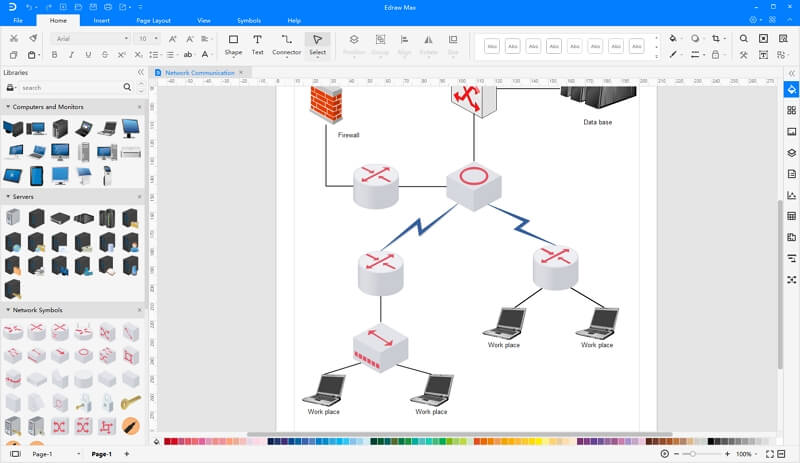Click the add page plus button
The width and height of the screenshot is (800, 463).
[x=127, y=454]
